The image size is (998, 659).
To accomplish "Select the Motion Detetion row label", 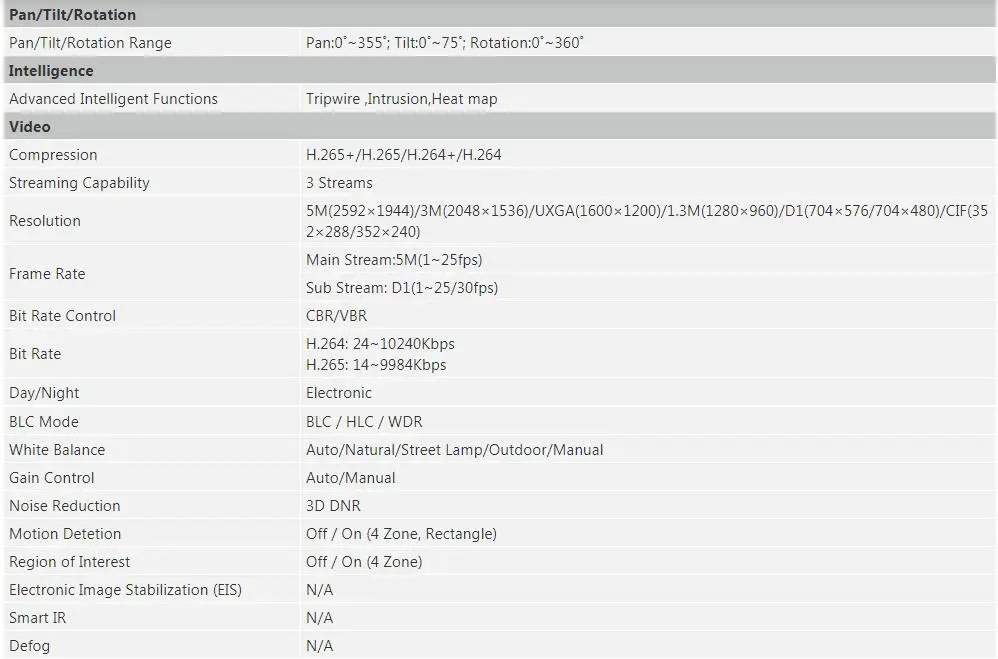I will click(x=65, y=534).
